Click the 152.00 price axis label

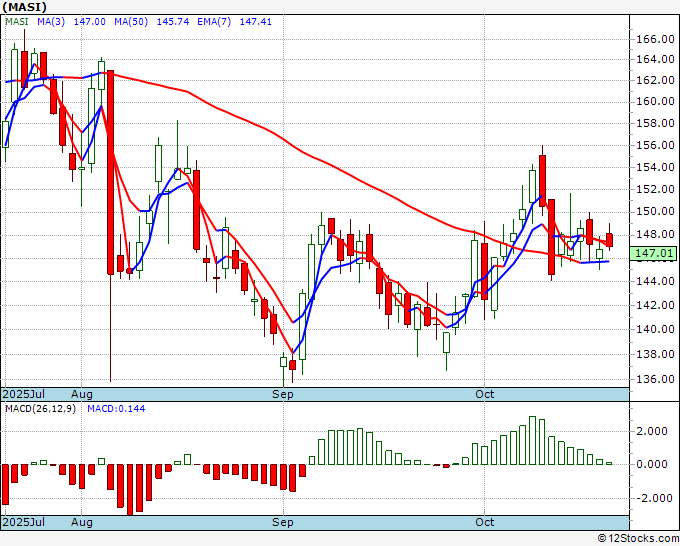[655, 189]
